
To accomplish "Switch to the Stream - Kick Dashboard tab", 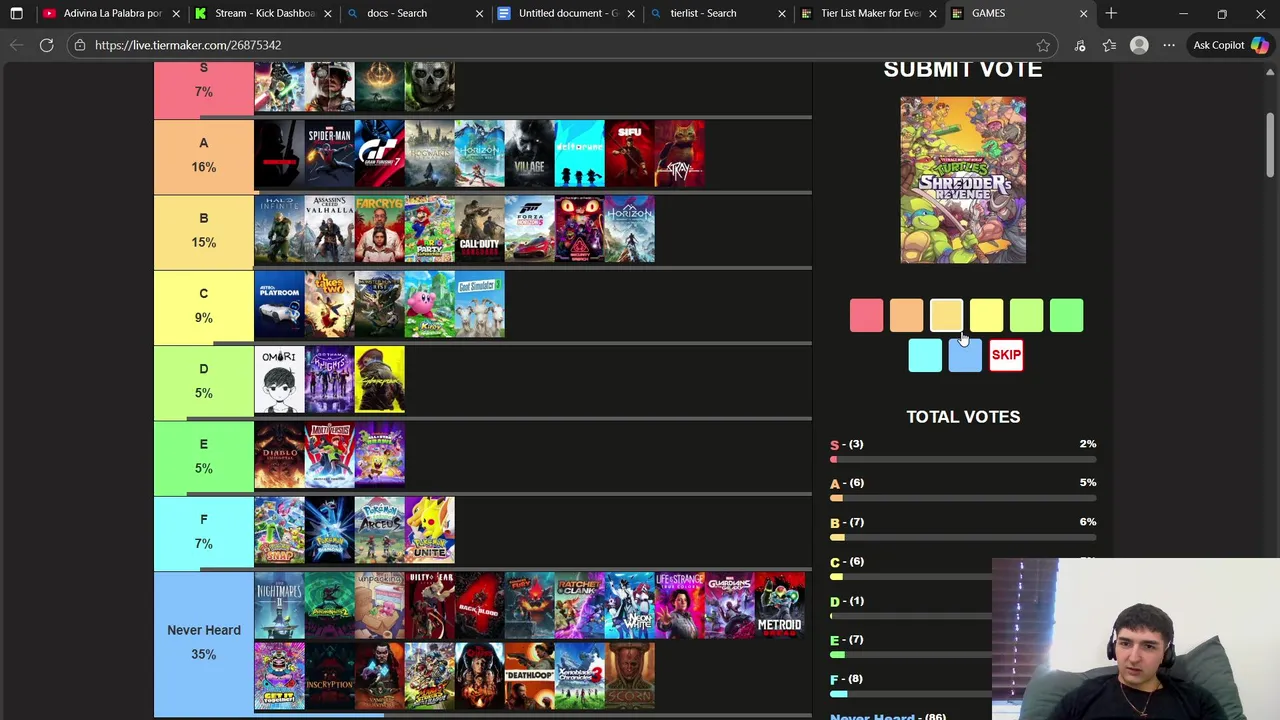I will tap(264, 13).
